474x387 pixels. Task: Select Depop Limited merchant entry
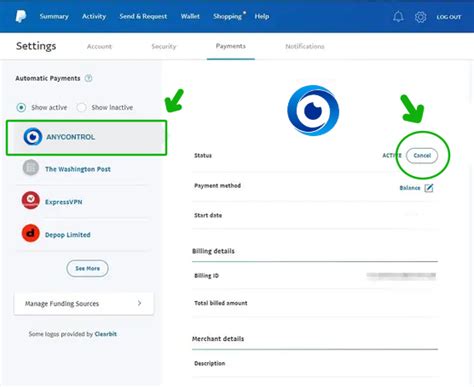68,235
